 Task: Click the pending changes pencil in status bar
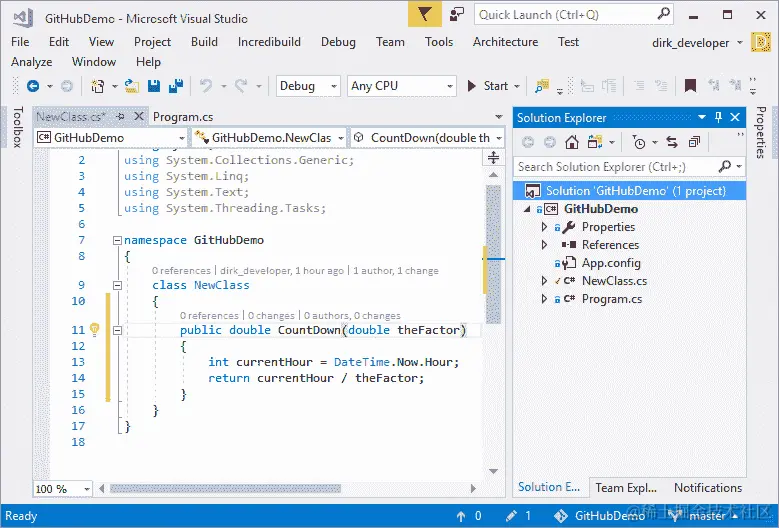coord(511,516)
